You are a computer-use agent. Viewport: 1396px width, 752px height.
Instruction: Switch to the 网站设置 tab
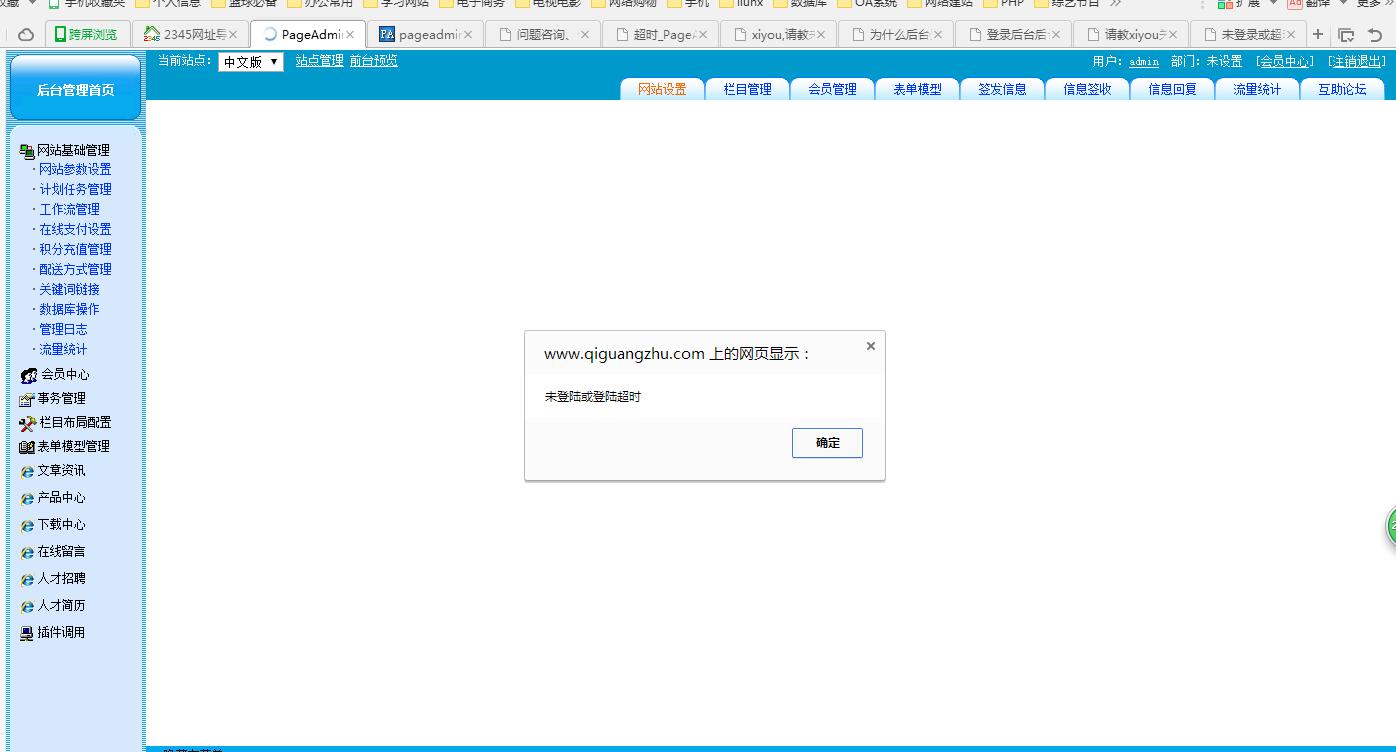coord(662,89)
